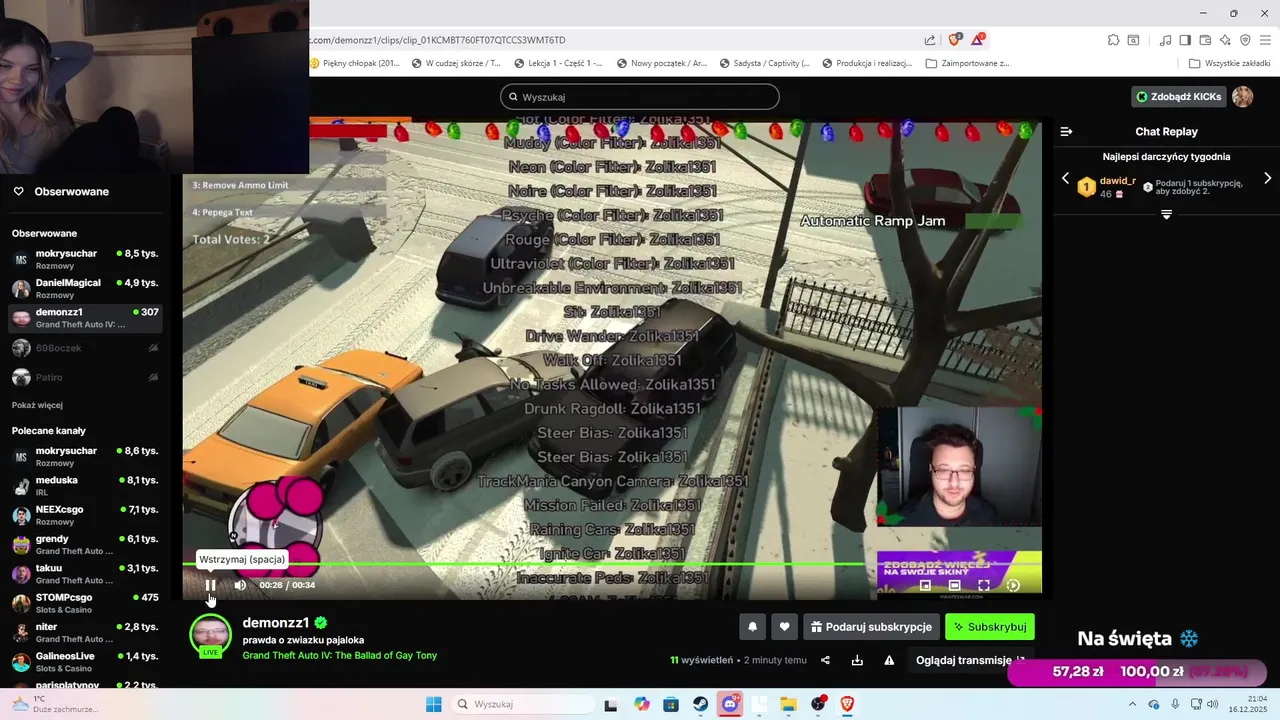Open niter recommended channel
1280x720 pixels.
click(x=84, y=632)
